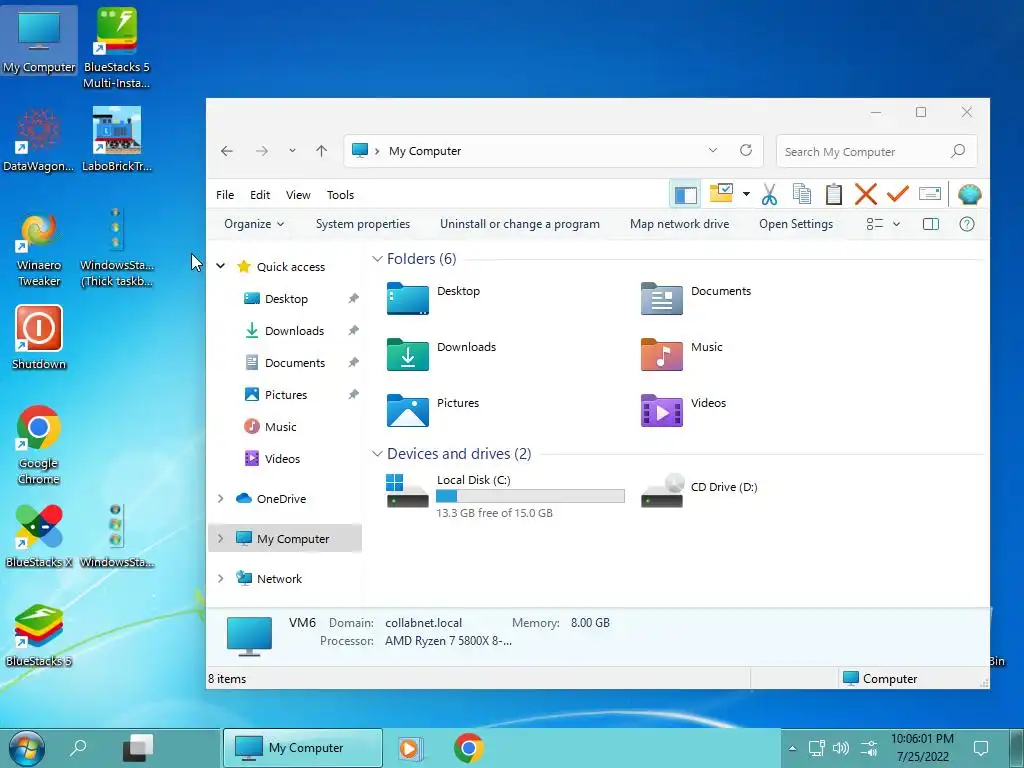Image resolution: width=1024 pixels, height=768 pixels.
Task: Click the Local Disk C usage bar
Action: click(530, 496)
